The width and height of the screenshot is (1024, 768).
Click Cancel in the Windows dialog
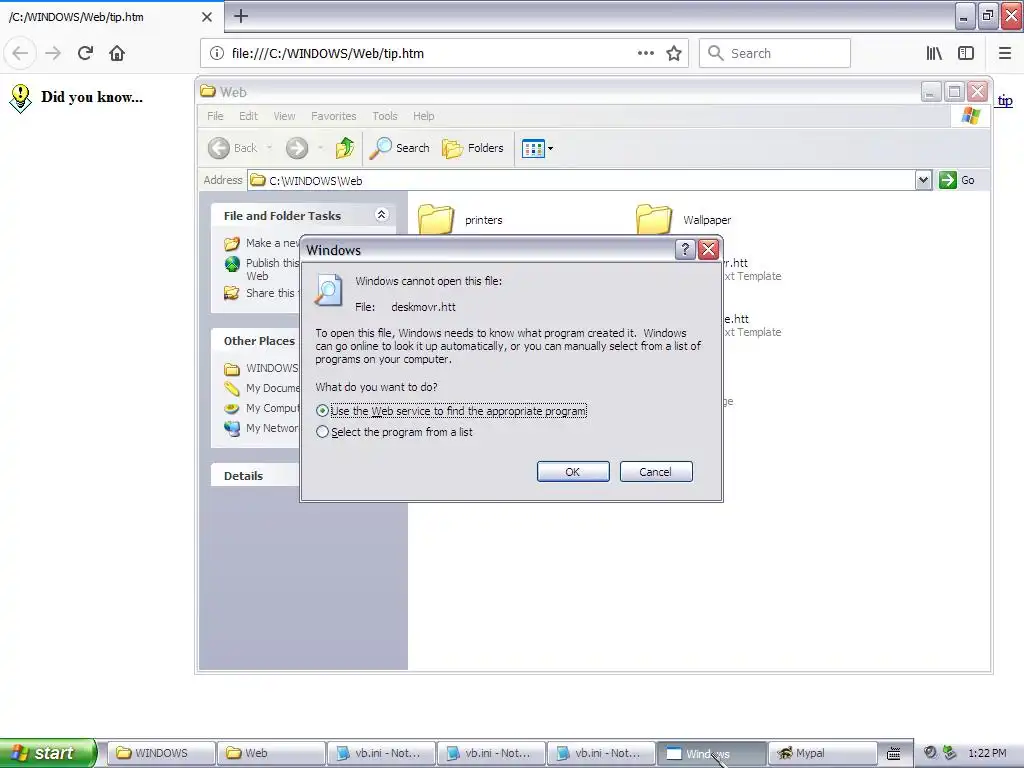click(656, 472)
